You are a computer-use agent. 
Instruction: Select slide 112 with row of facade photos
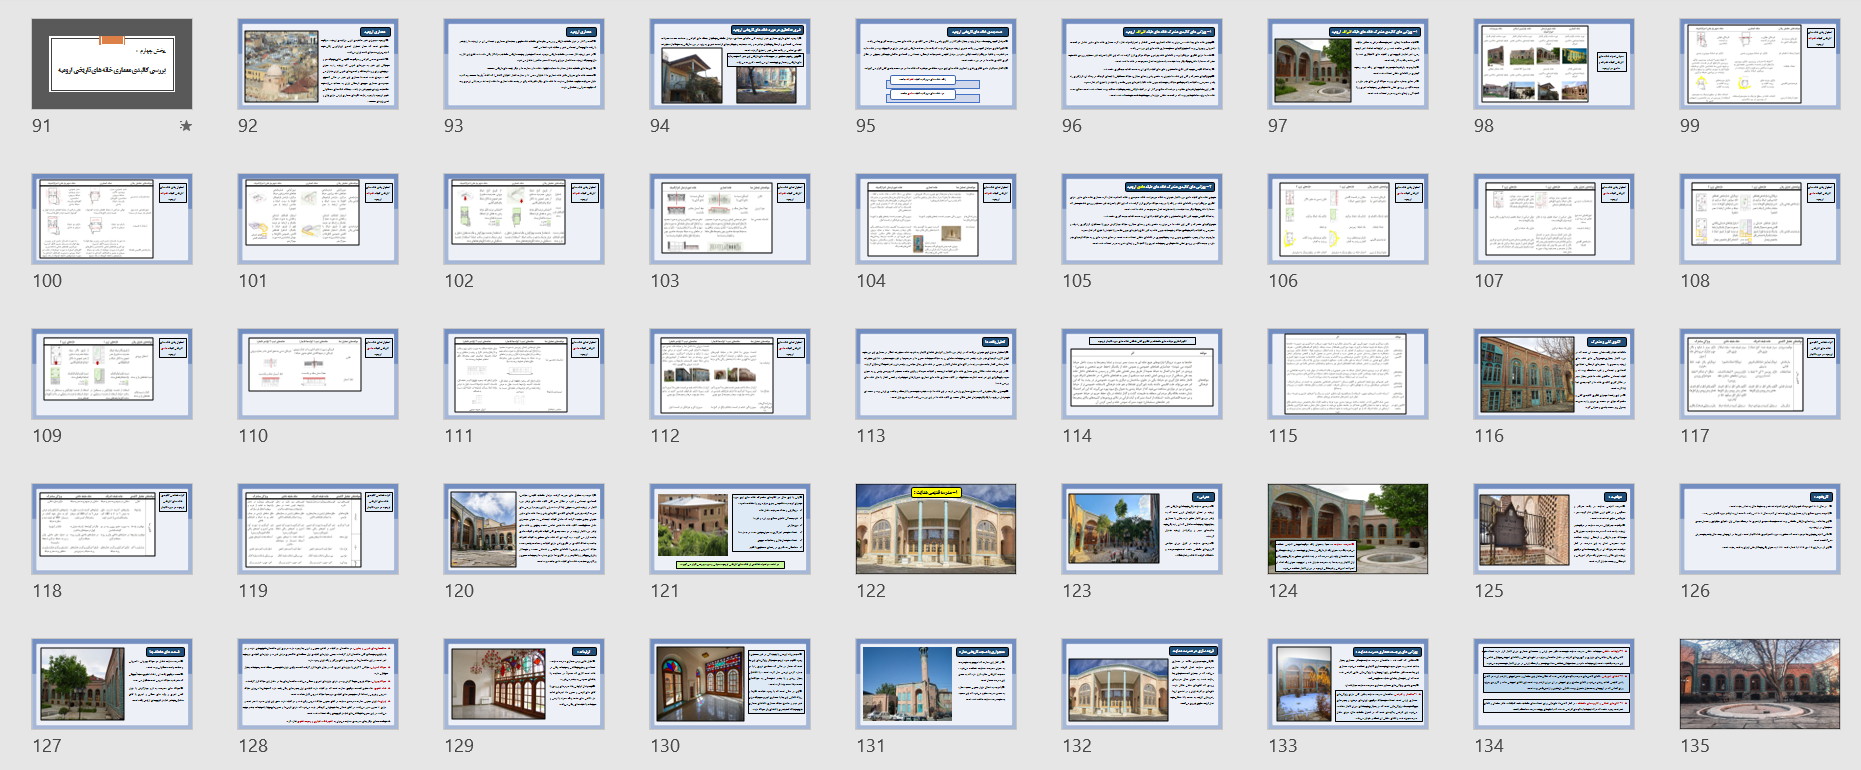tap(730, 374)
